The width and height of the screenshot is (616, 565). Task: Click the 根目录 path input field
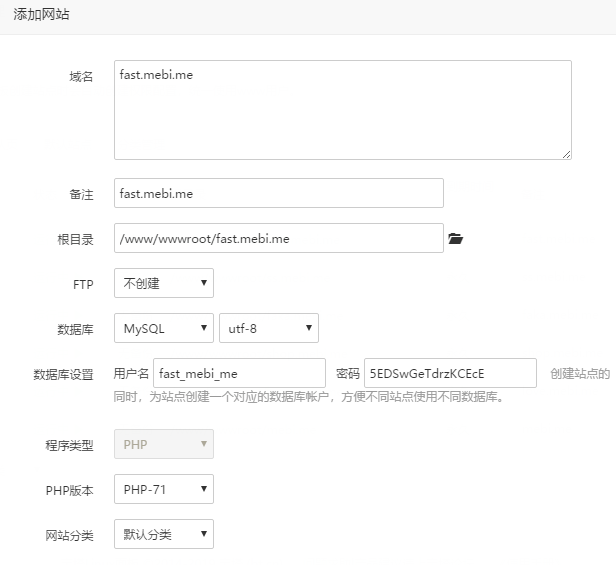coord(278,238)
